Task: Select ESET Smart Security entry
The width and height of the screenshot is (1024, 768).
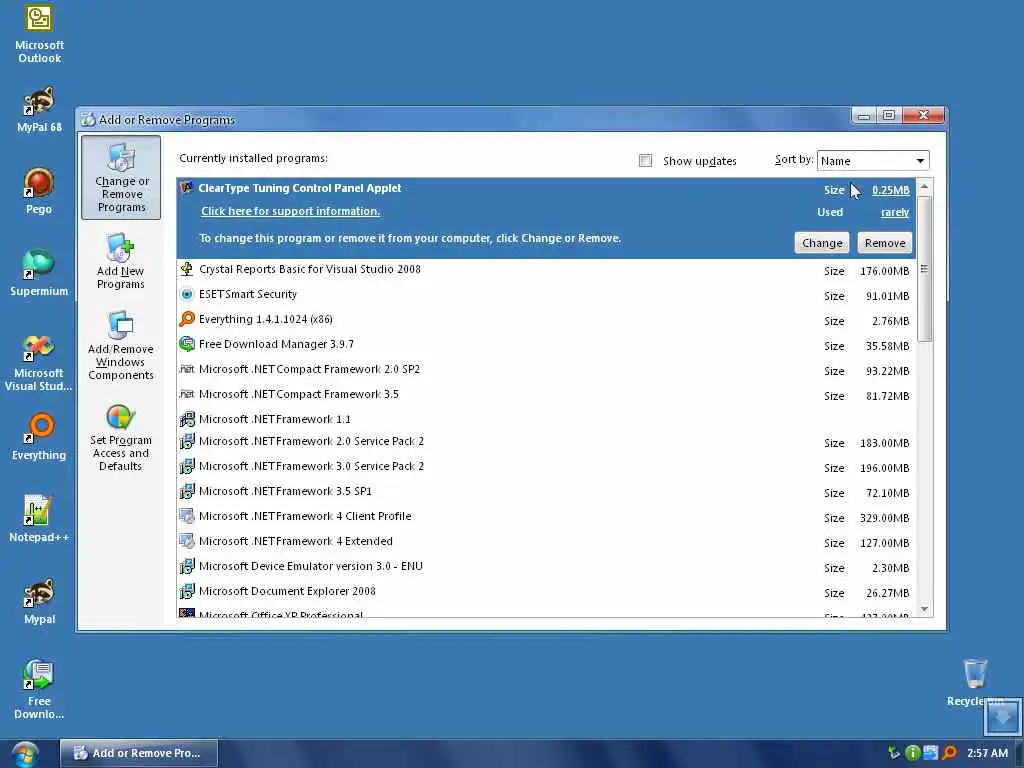Action: coord(546,295)
